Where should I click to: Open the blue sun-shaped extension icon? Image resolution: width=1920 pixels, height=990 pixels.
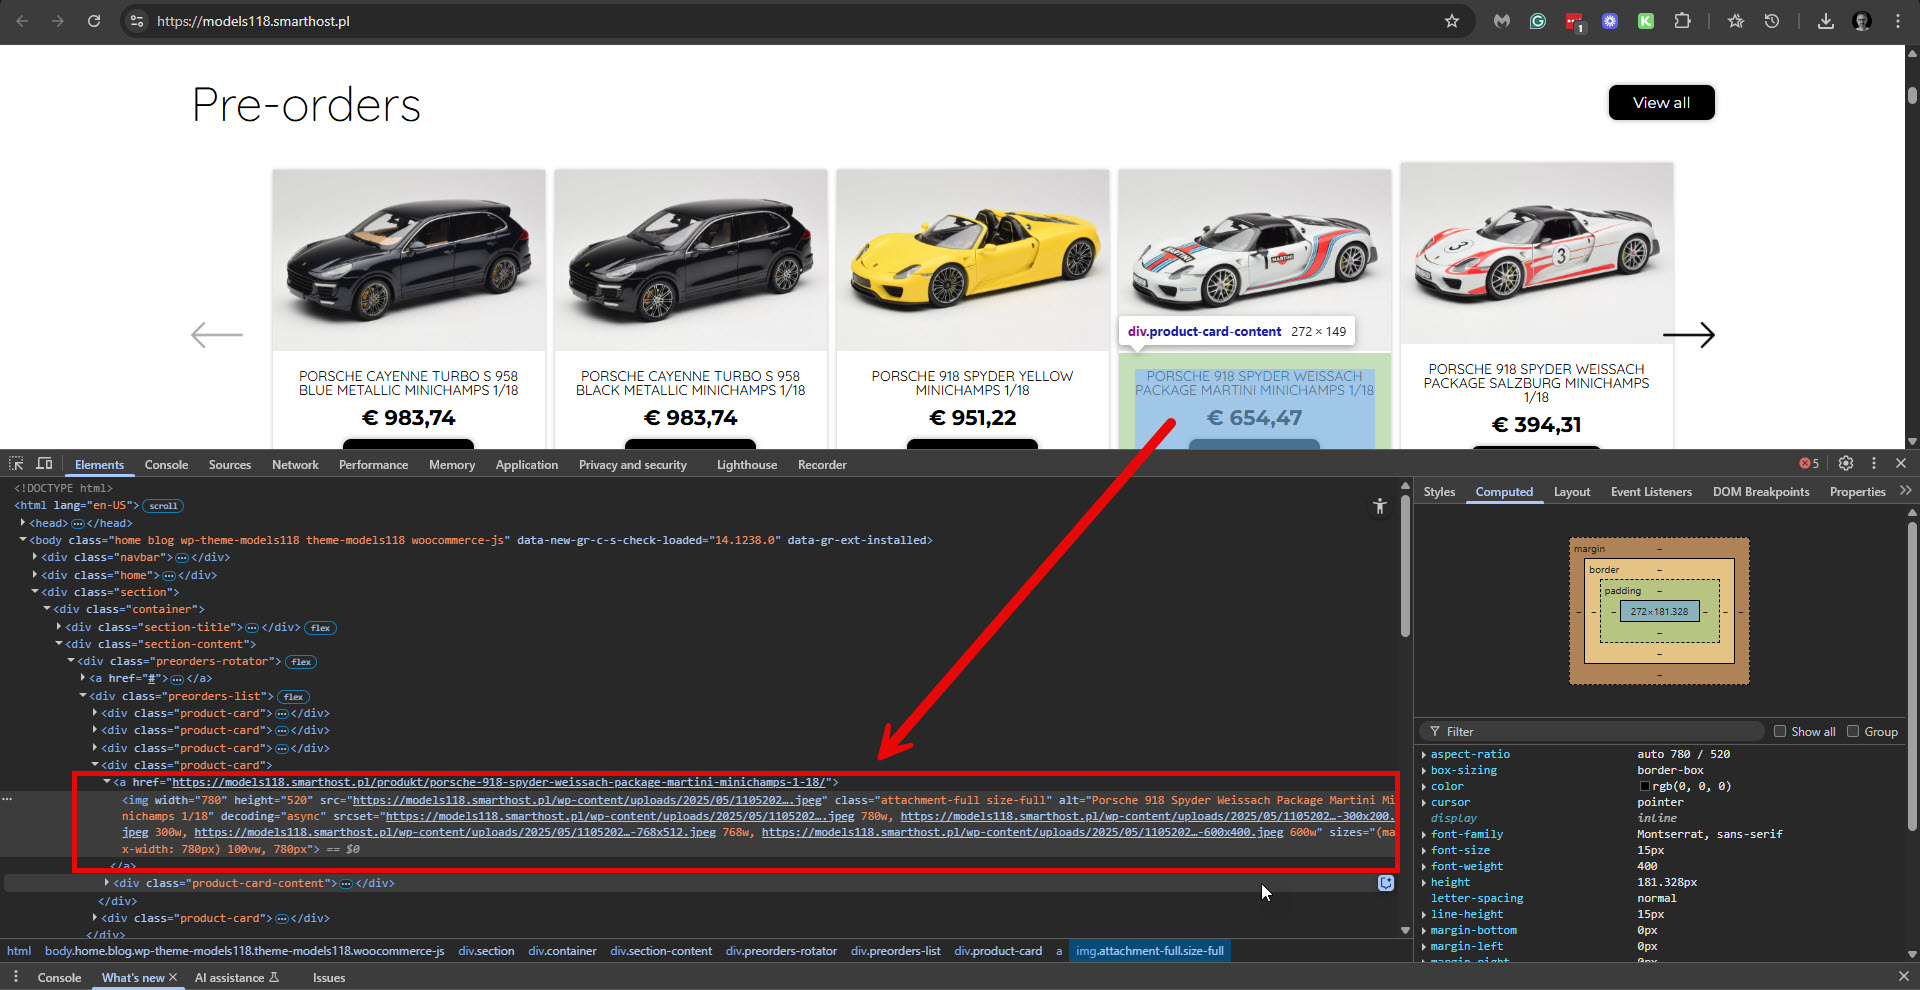[x=1610, y=21]
